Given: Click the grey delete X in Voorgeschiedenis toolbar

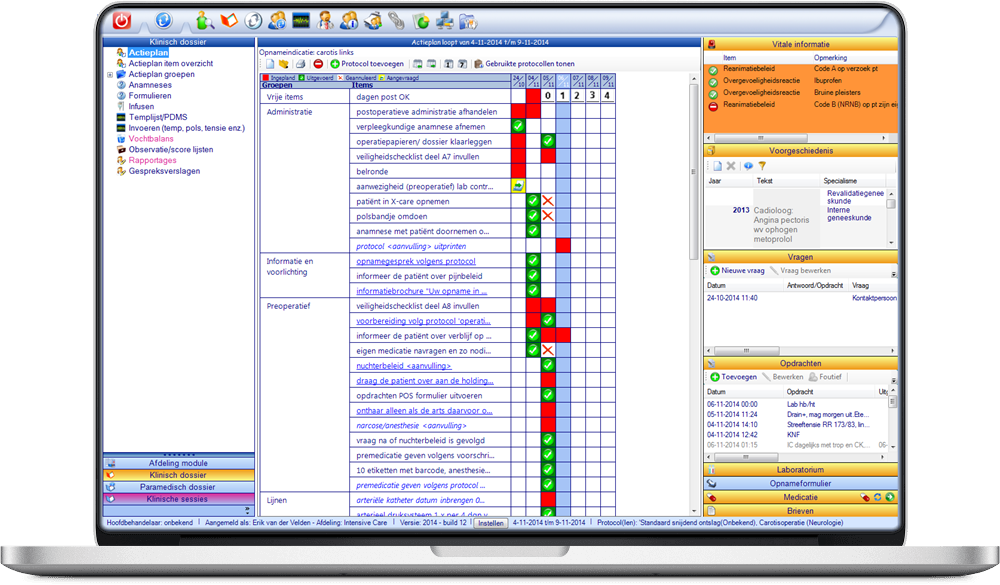Looking at the screenshot, I should [x=732, y=166].
